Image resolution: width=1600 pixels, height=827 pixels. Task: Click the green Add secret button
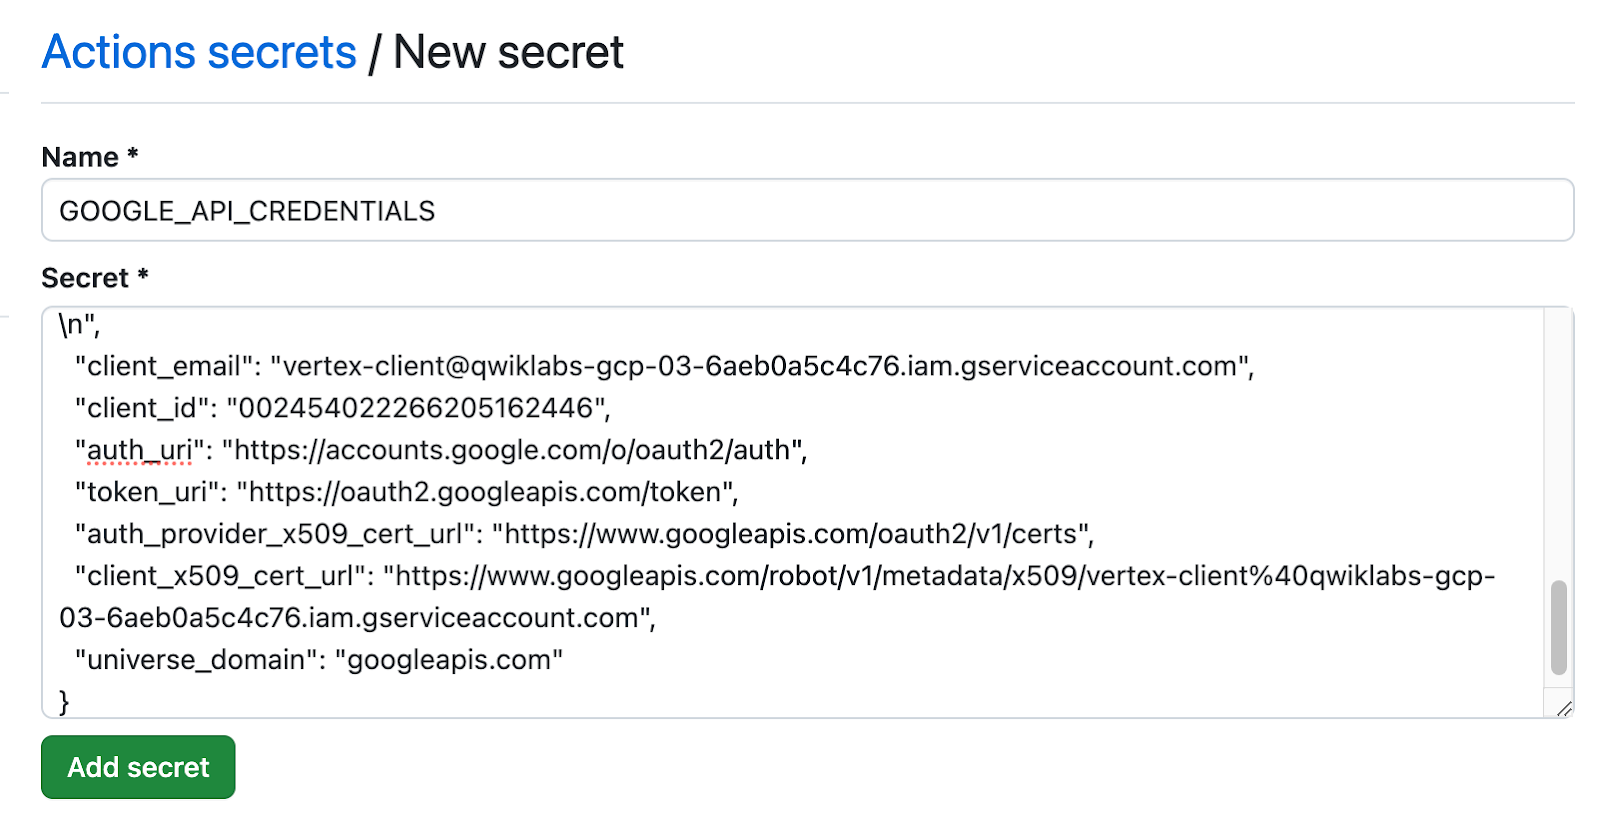click(x=138, y=767)
